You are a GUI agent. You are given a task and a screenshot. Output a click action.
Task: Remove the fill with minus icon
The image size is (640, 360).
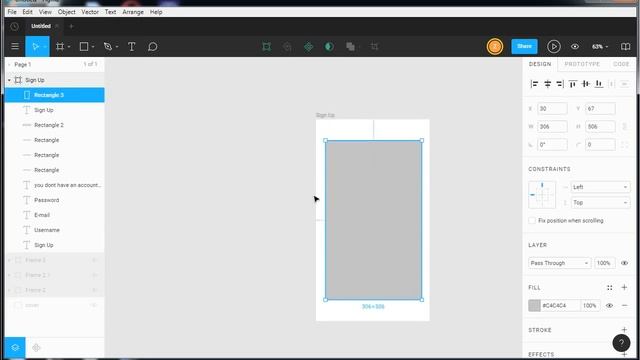pos(624,305)
